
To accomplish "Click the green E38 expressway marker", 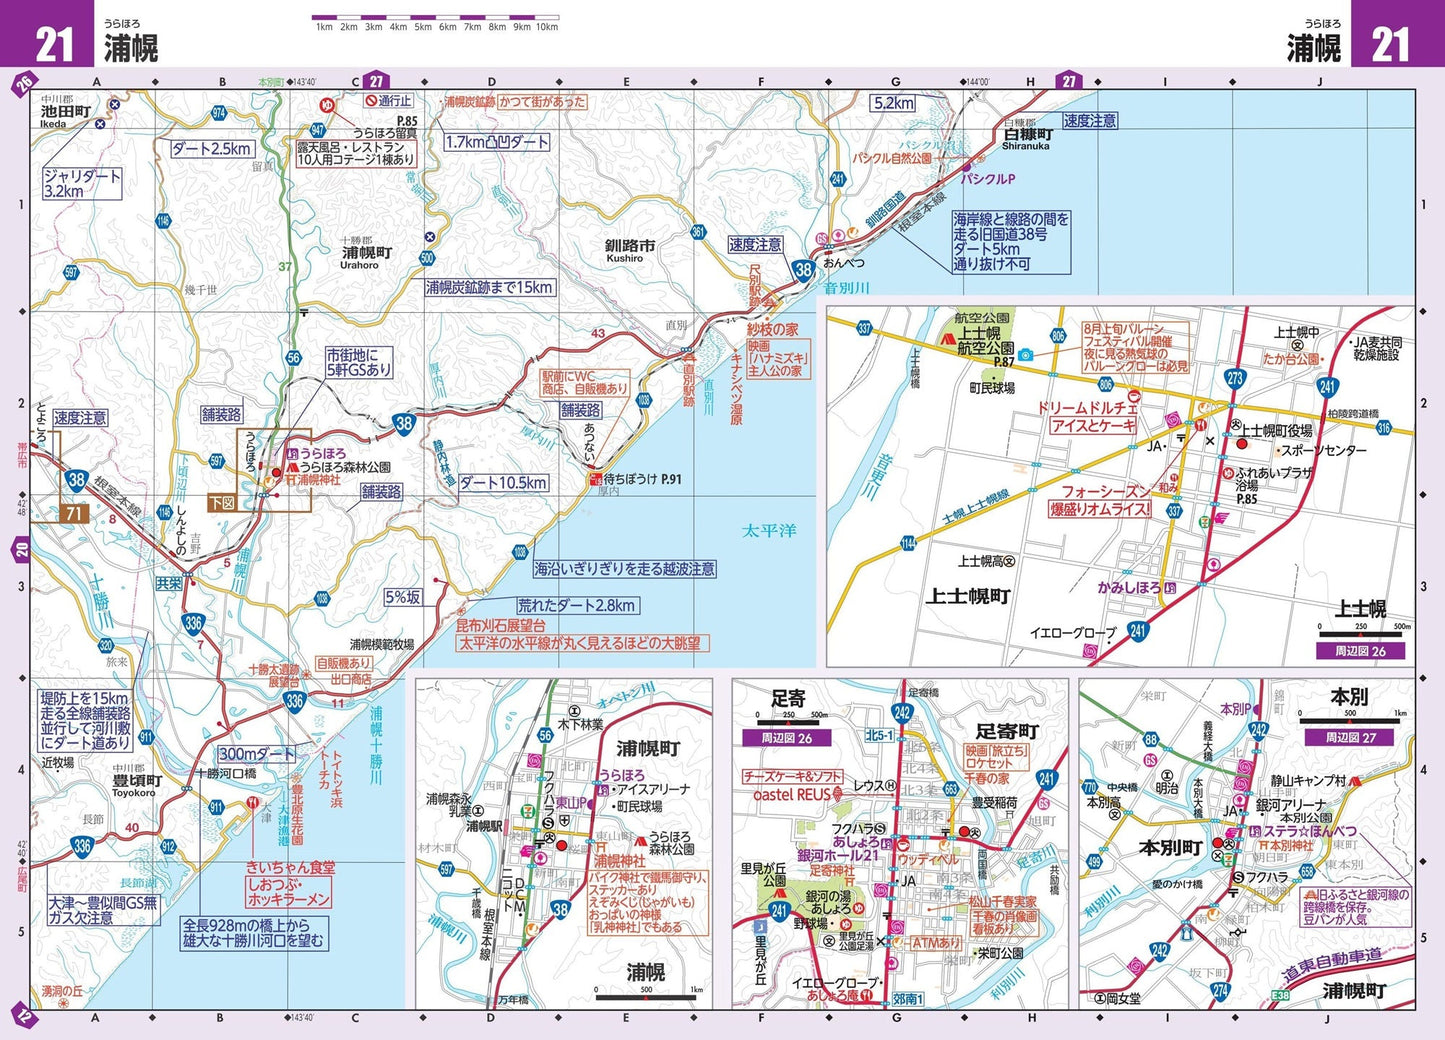I will pos(1280,995).
